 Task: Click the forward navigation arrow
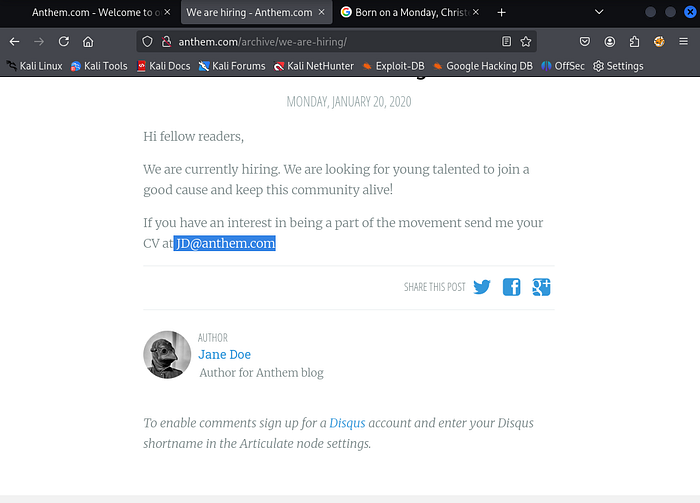[39, 42]
